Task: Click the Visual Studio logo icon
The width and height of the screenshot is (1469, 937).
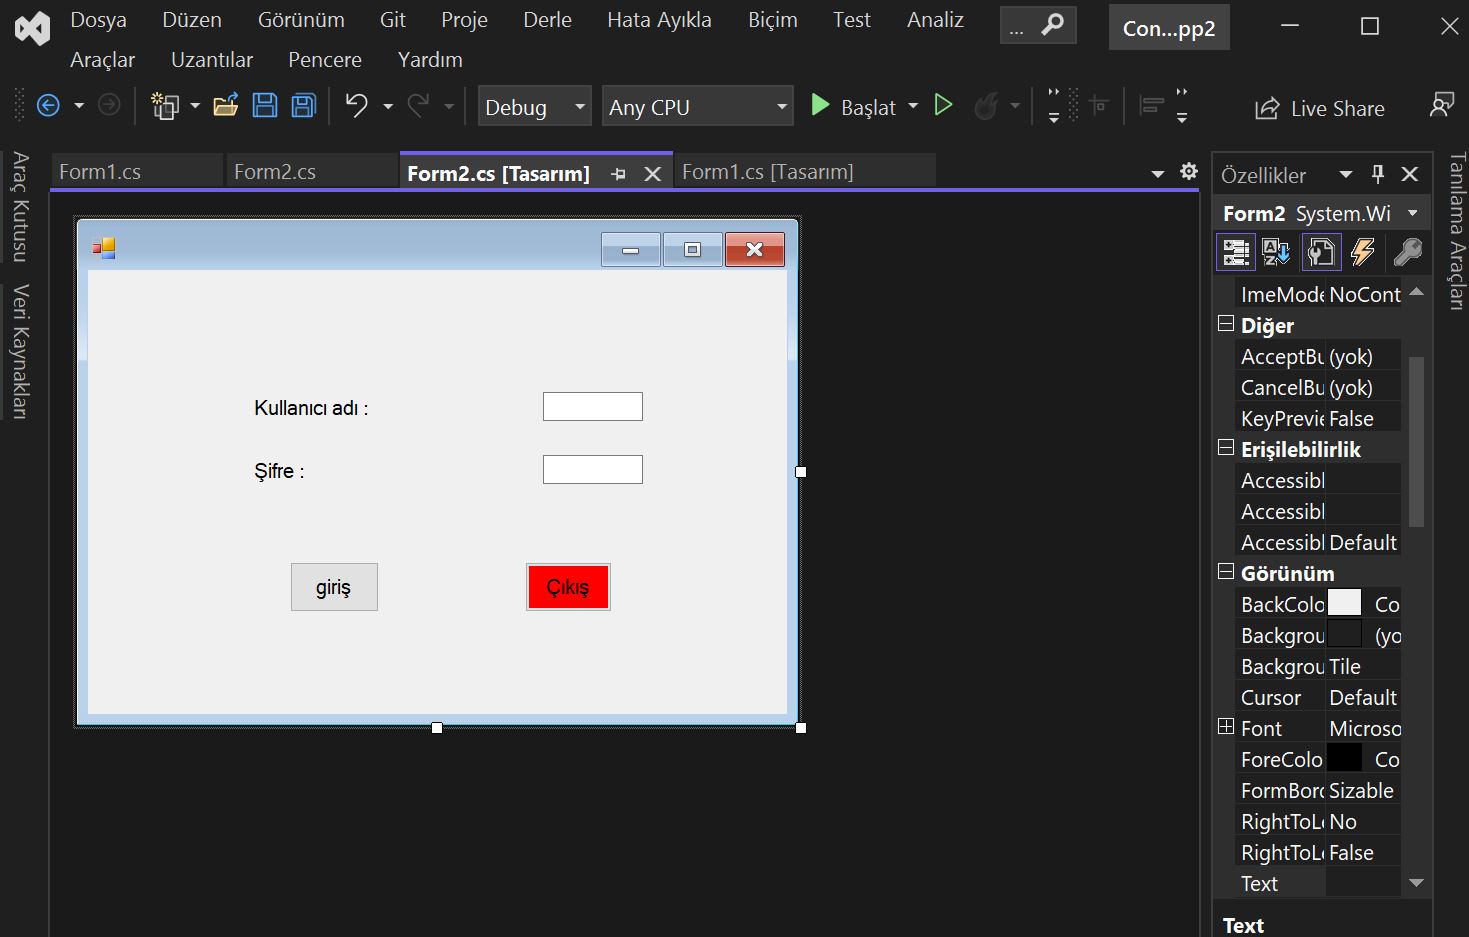Action: [x=32, y=28]
